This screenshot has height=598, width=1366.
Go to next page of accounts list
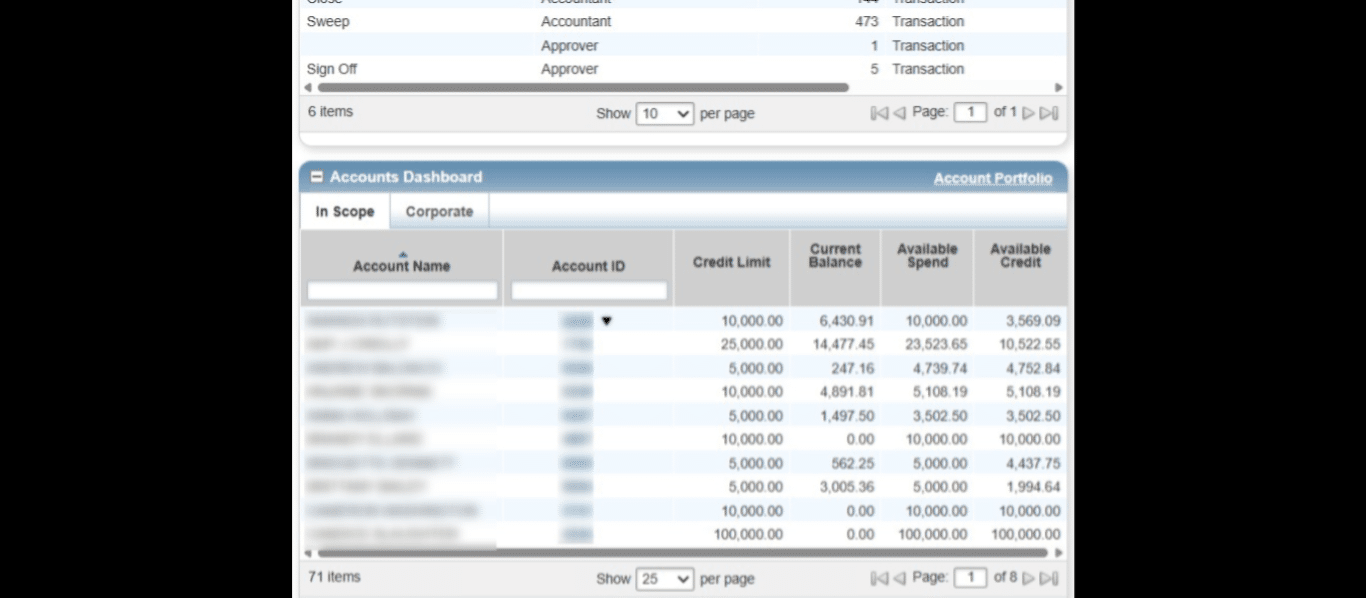[x=1028, y=578]
